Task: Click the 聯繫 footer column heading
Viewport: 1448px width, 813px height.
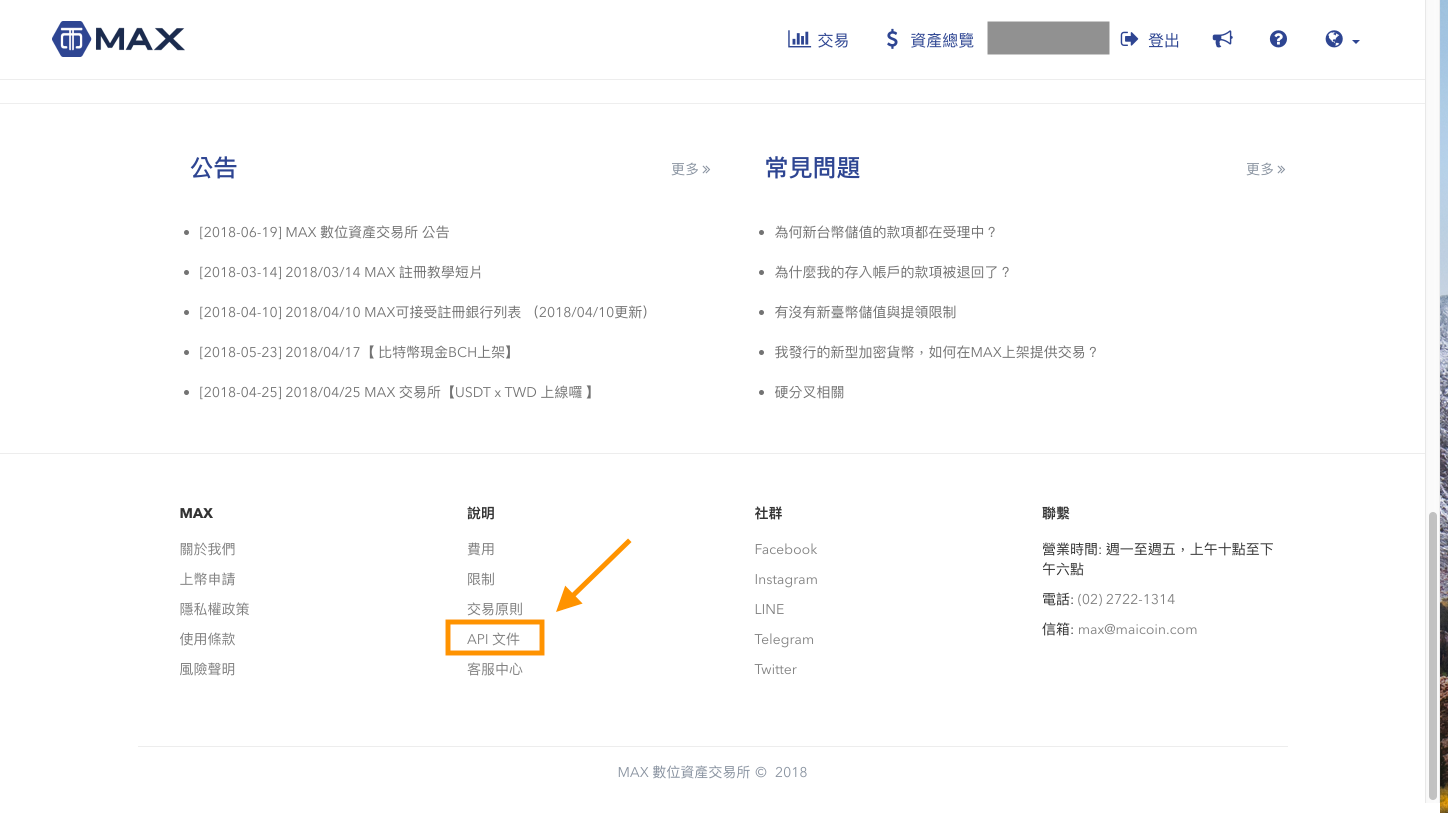Action: point(1056,513)
